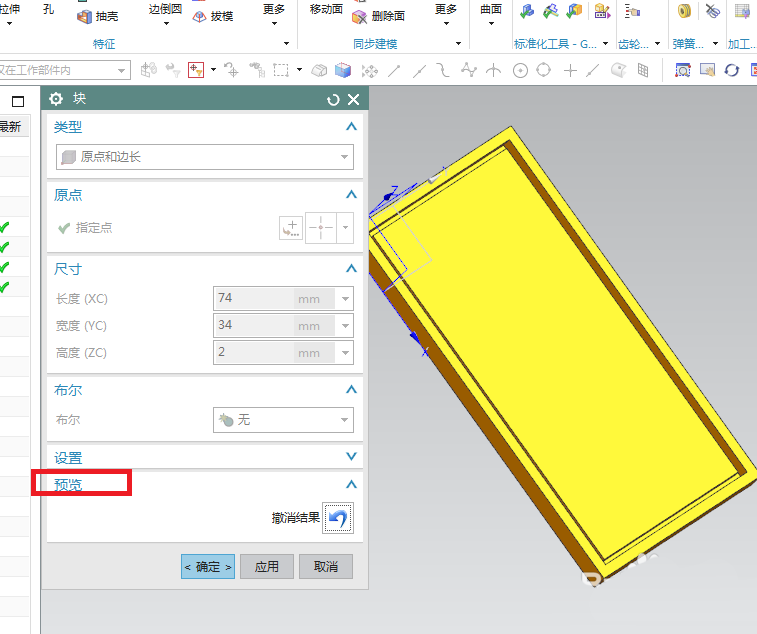Click the second standardization tool icon
This screenshot has height=634, width=757.
point(550,11)
